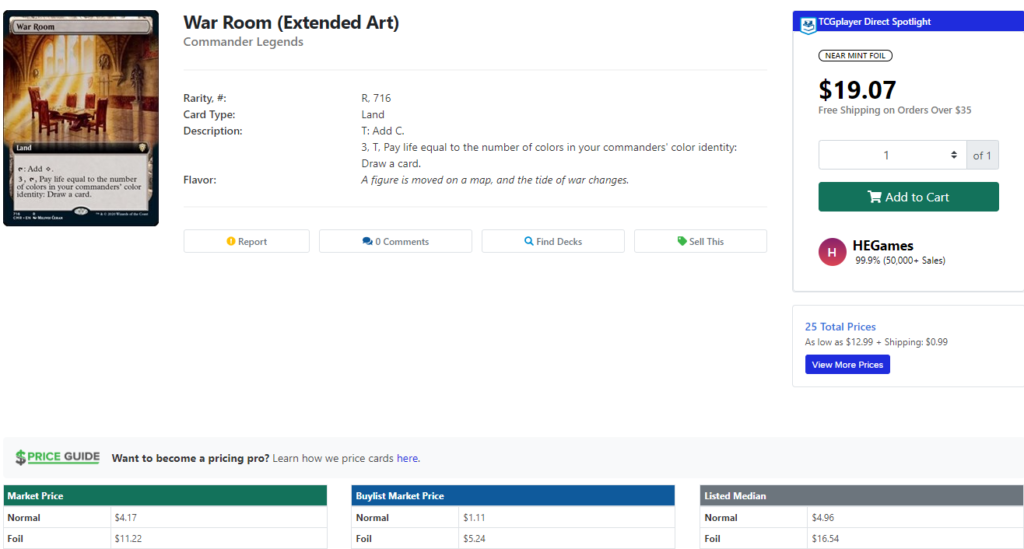Click the TCGplayer Direct shield icon
This screenshot has width=1024, height=549.
point(808,25)
